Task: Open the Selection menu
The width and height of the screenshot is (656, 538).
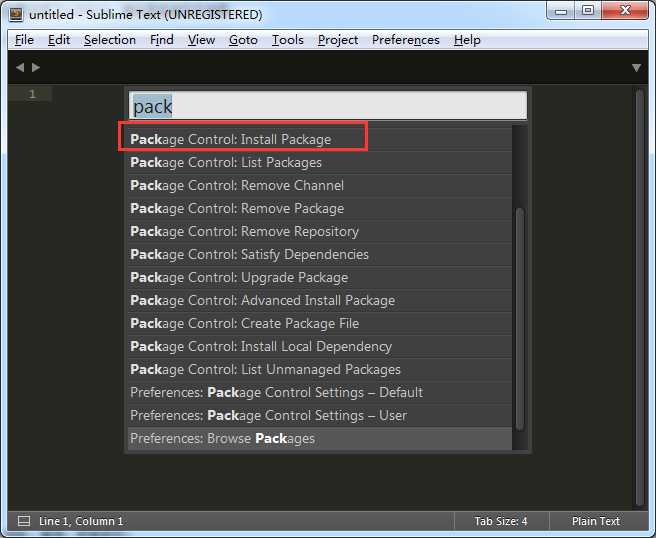Action: click(110, 40)
